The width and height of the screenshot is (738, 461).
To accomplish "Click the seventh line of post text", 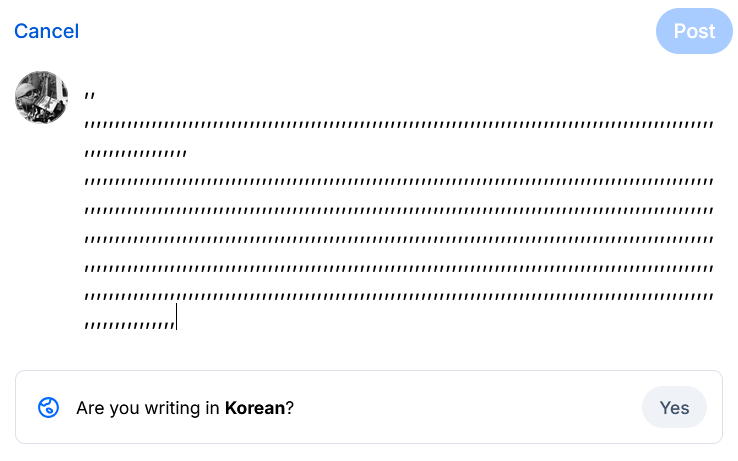I will pos(400,268).
